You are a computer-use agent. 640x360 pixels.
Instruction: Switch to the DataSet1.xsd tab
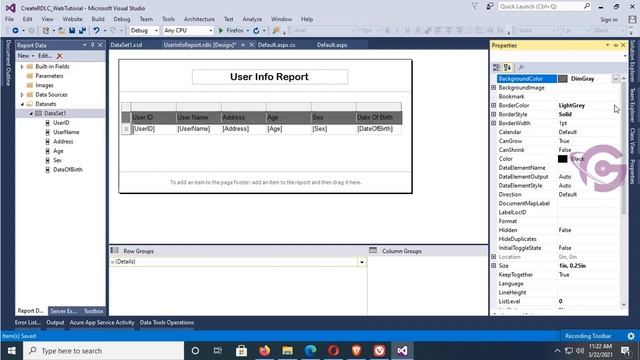pyautogui.click(x=126, y=45)
